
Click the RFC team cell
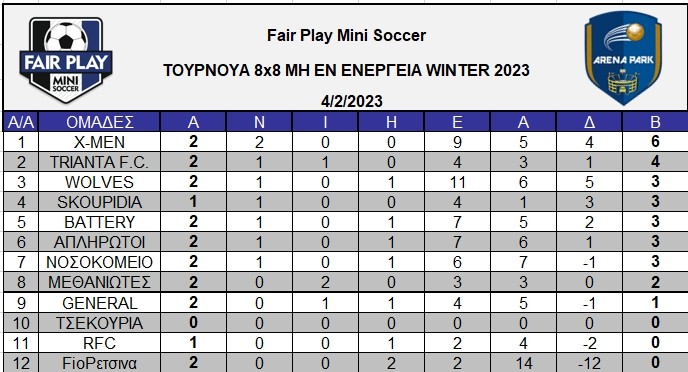(100, 343)
